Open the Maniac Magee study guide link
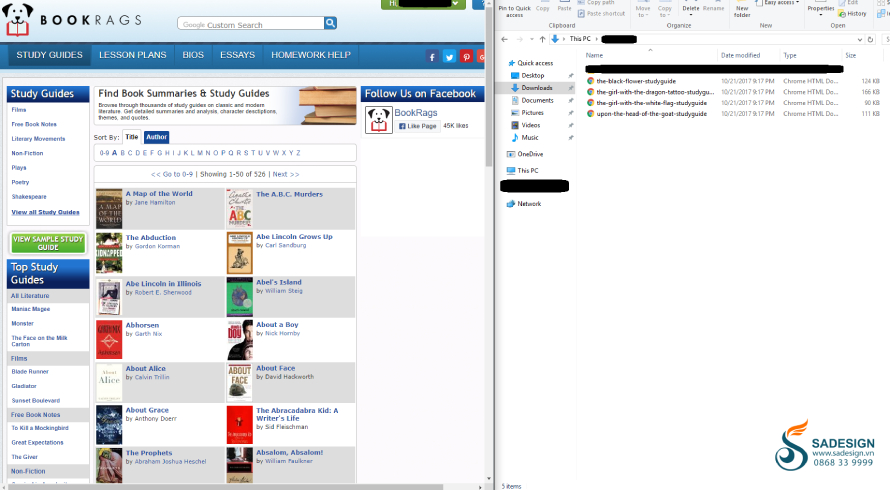The width and height of the screenshot is (890, 490). pos(31,309)
